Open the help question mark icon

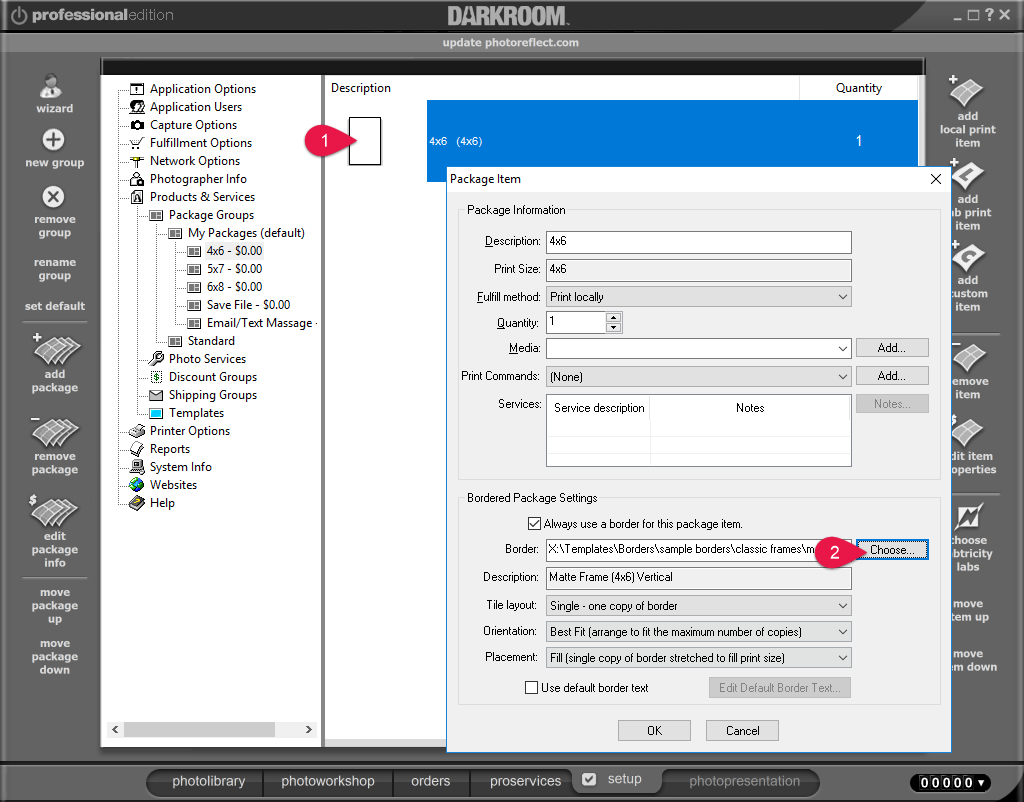coord(989,14)
